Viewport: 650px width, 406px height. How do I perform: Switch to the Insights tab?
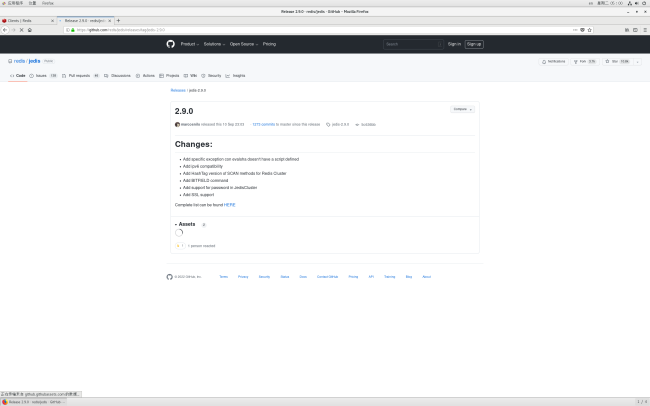pyautogui.click(x=235, y=75)
